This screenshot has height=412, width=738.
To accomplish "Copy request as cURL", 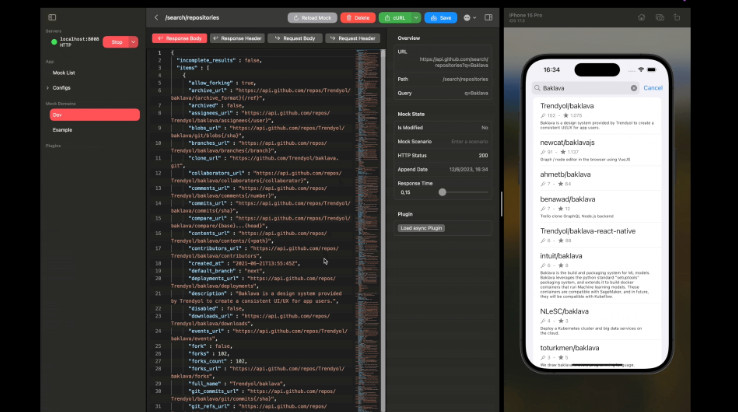I will [395, 18].
